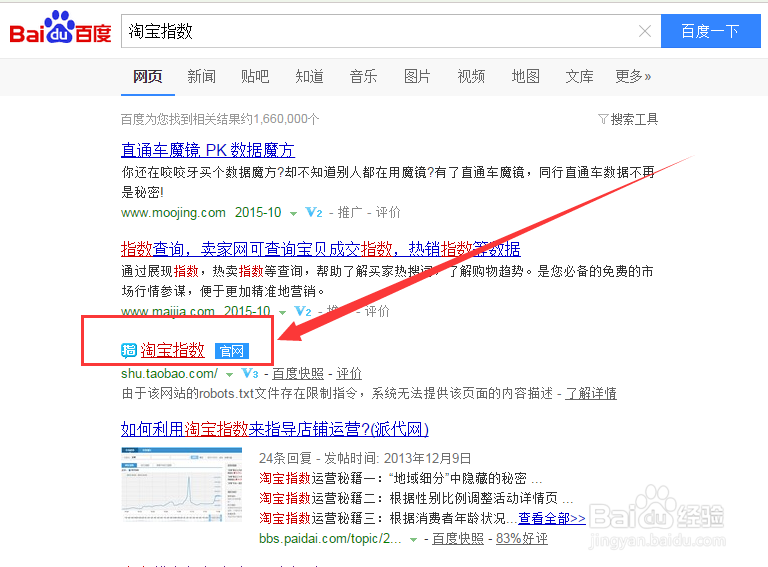Open 百度快照 for shu.taobao.com

(298, 374)
